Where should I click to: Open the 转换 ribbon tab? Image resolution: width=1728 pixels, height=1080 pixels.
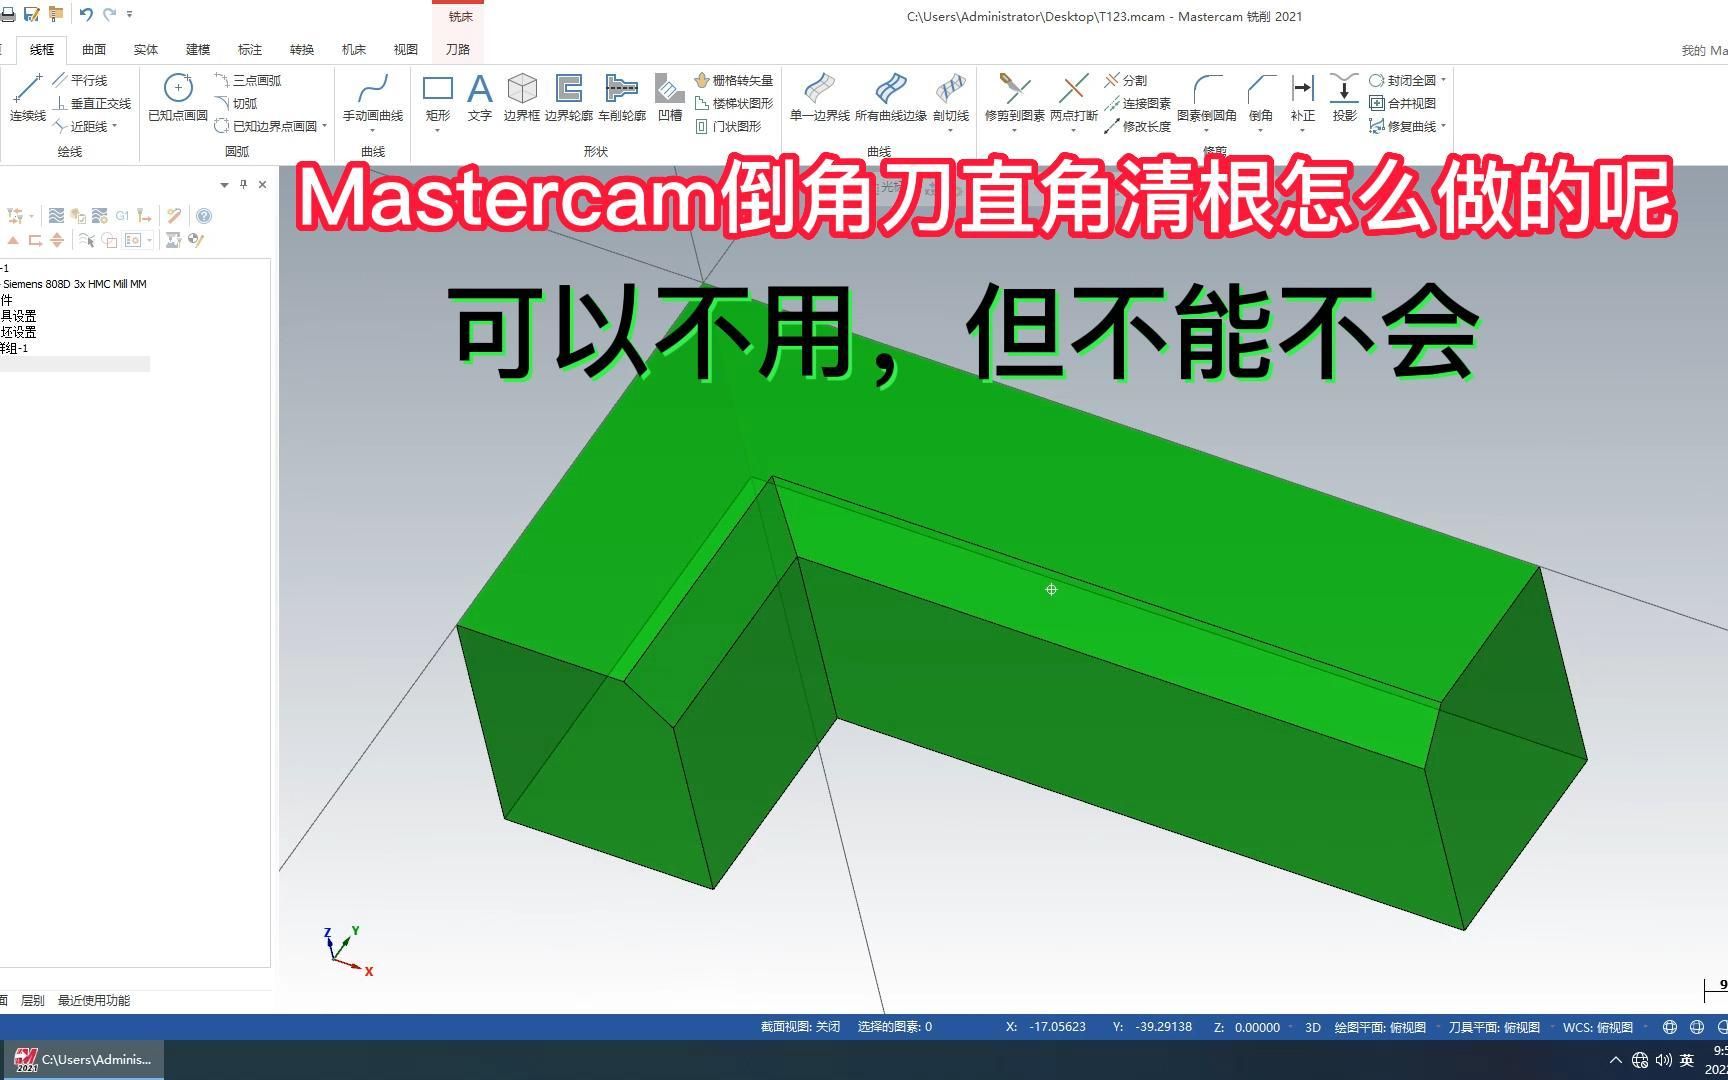tap(302, 49)
